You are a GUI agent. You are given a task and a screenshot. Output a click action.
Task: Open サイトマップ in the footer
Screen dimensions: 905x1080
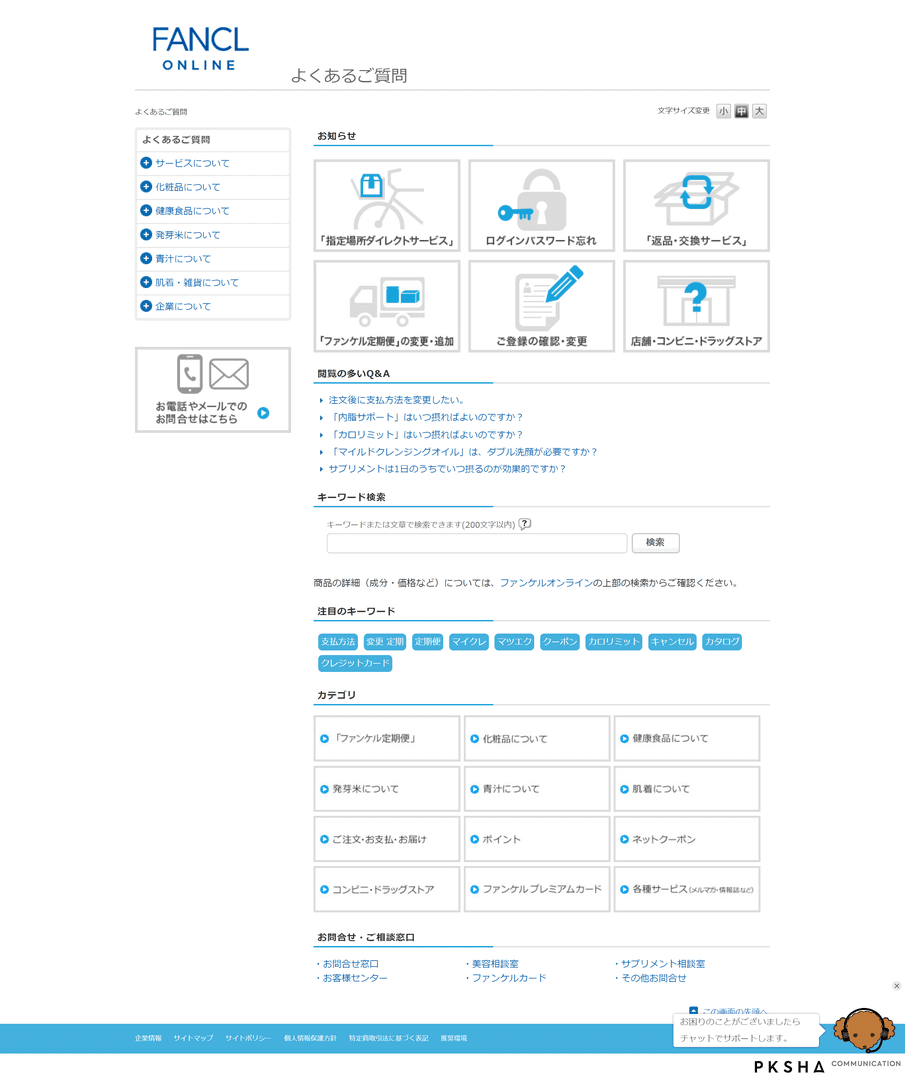(194, 1038)
